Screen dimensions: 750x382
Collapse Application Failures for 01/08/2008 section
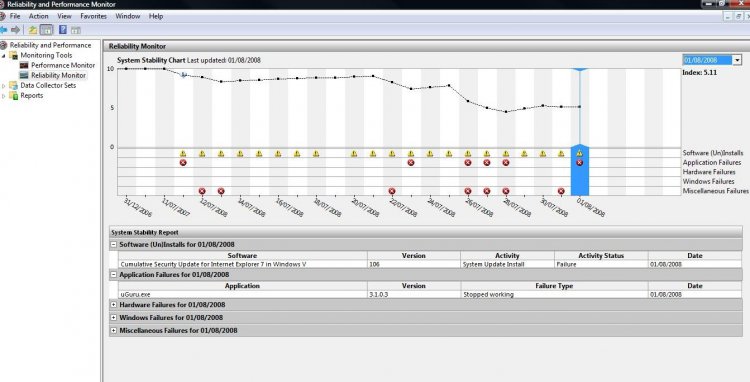pos(113,274)
